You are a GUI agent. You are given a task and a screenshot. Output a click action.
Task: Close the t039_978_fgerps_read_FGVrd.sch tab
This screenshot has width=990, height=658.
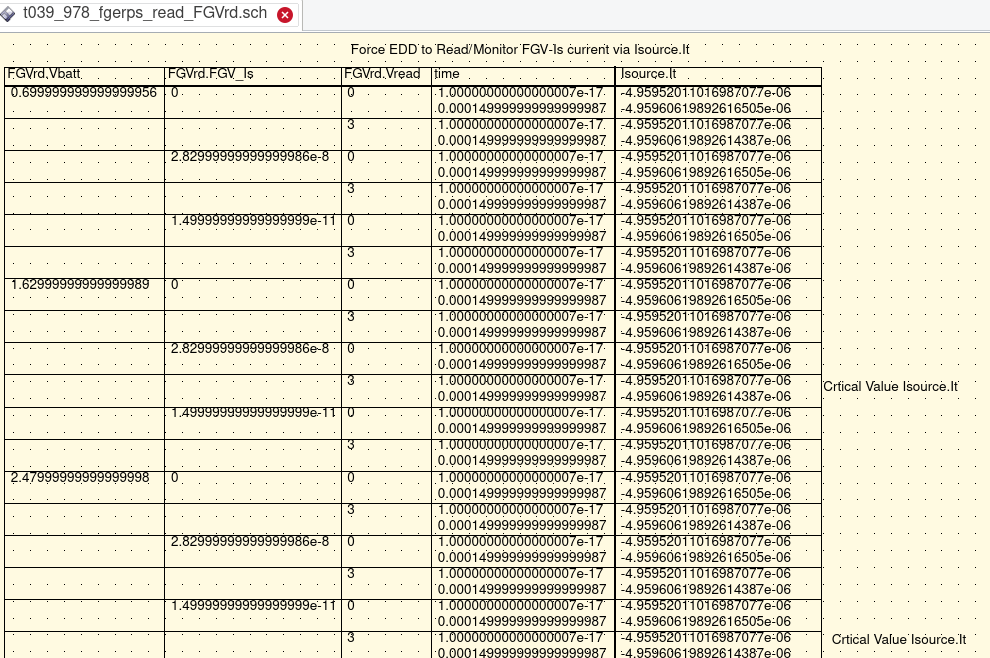(285, 15)
